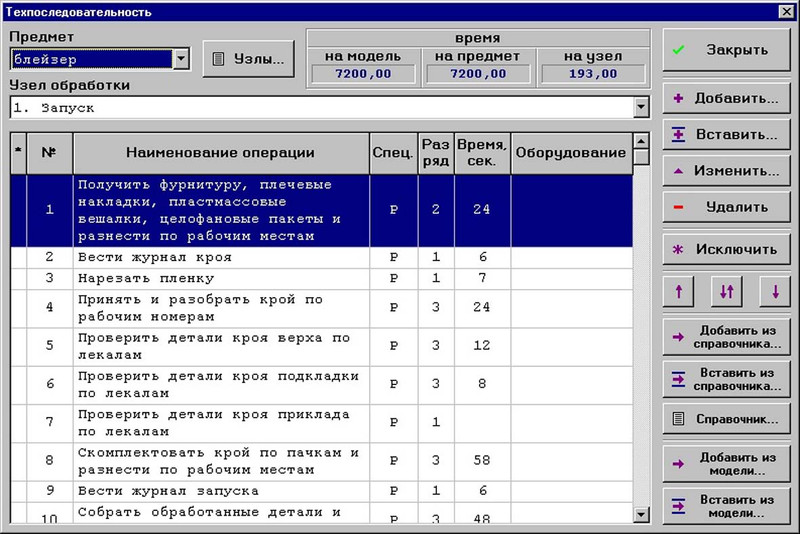Click the swap up-down arrows icon

[727, 292]
